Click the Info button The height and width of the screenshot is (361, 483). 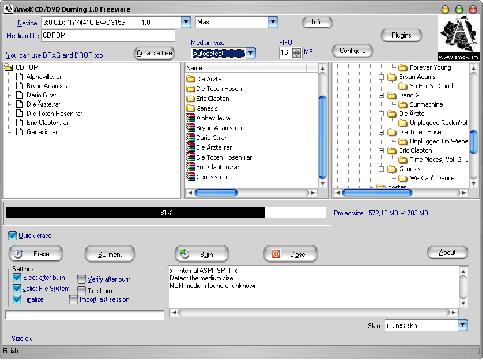click(x=317, y=22)
